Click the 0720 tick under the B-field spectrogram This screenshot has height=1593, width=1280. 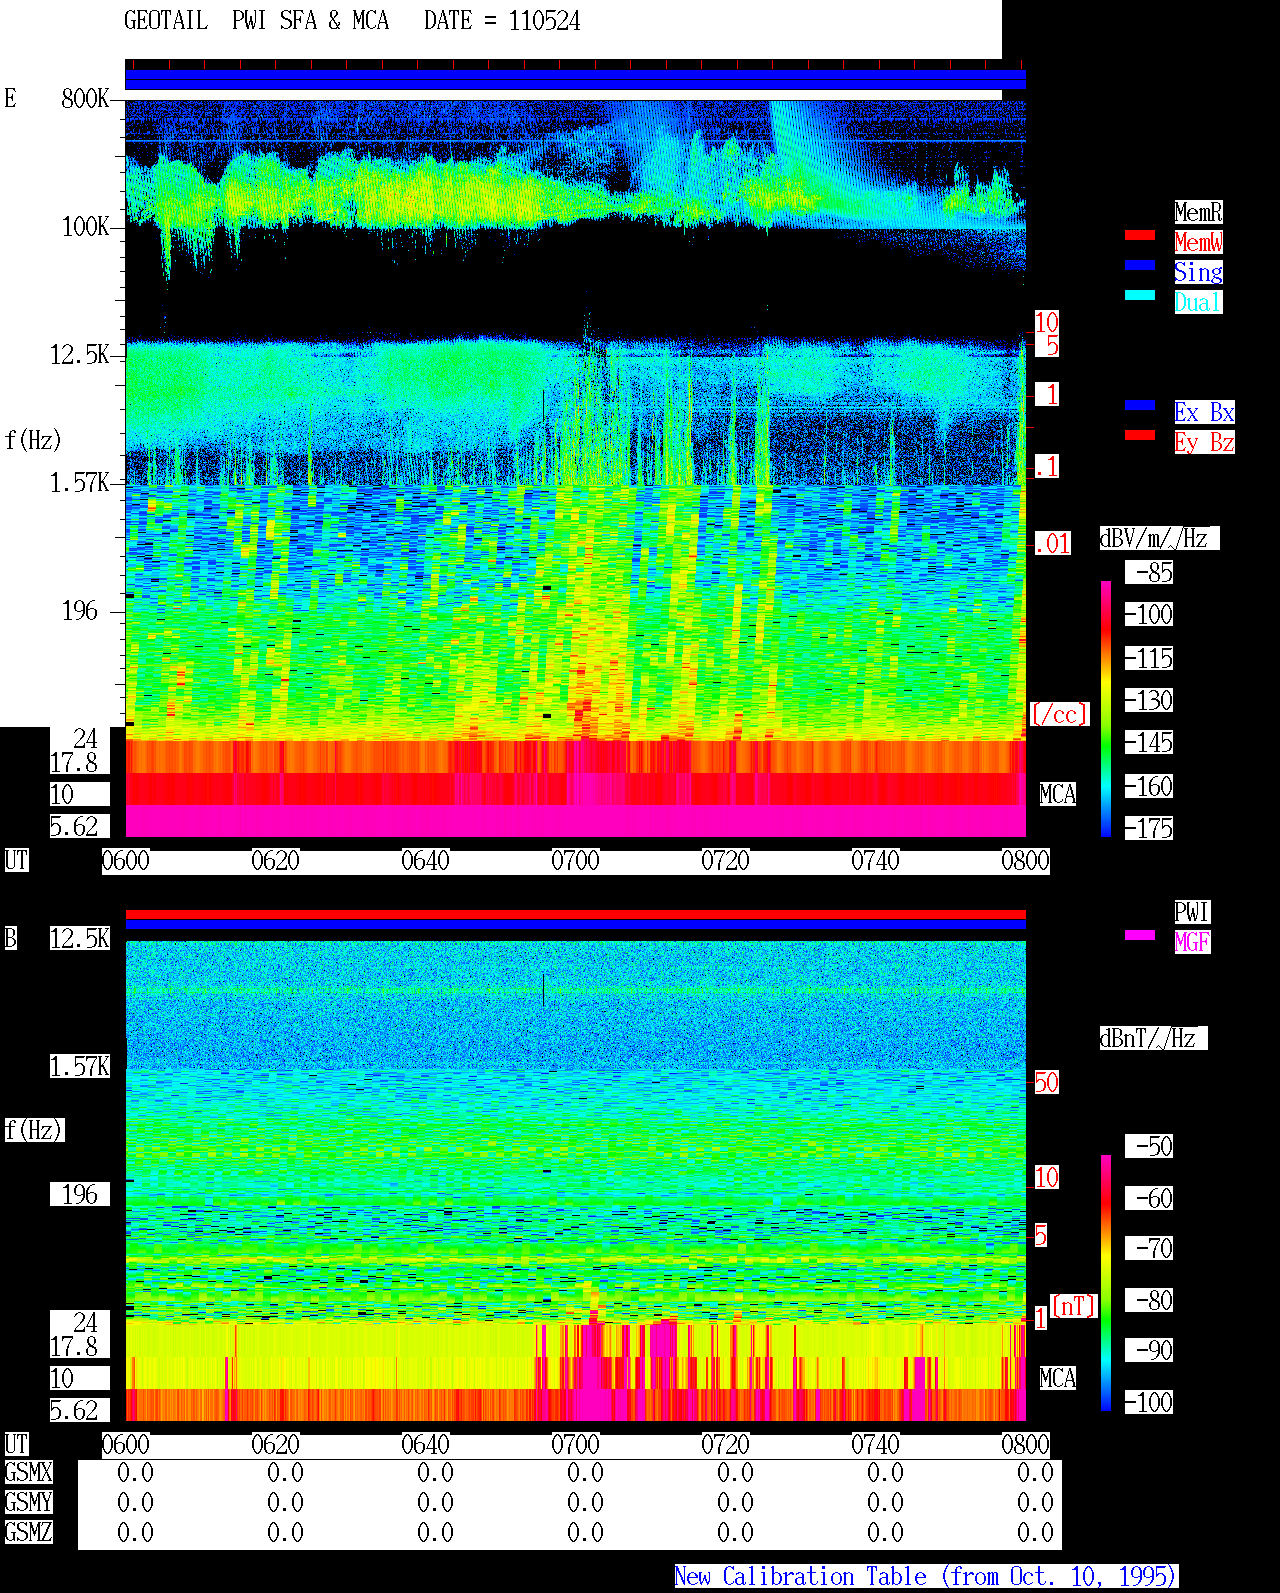click(726, 1444)
